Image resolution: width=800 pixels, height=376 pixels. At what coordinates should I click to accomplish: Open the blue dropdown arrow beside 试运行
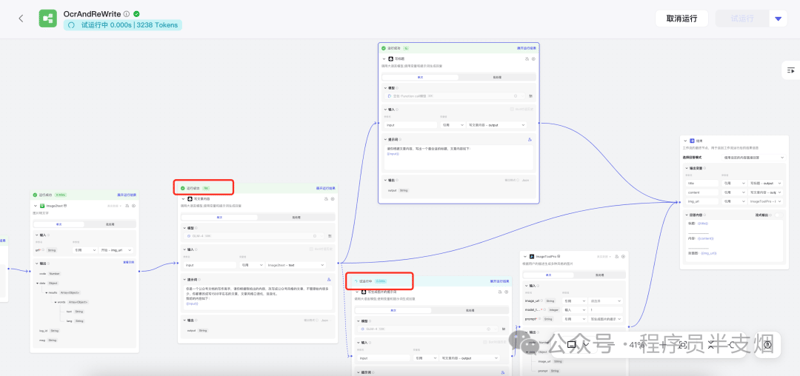tap(778, 19)
